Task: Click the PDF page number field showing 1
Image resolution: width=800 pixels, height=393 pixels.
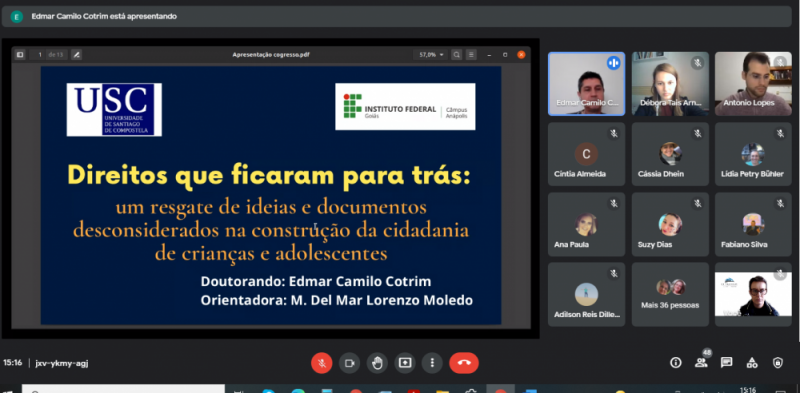Action: point(39,55)
